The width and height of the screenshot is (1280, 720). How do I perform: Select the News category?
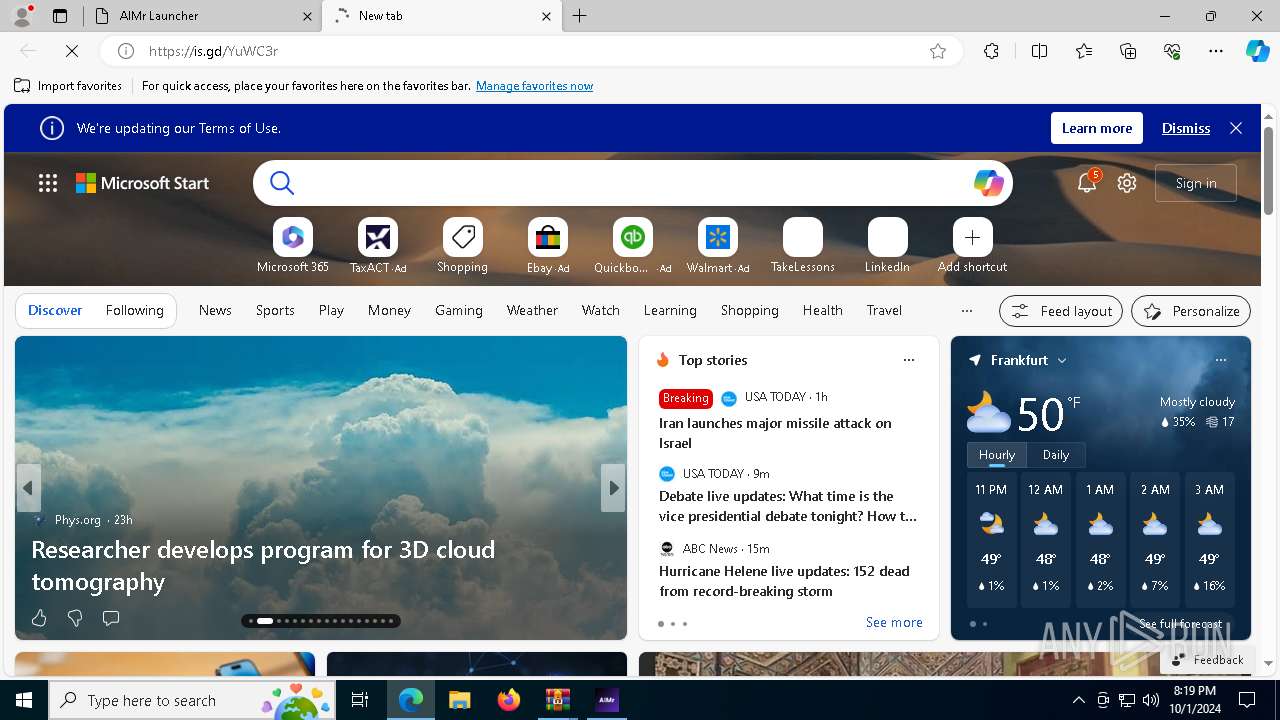pos(215,311)
